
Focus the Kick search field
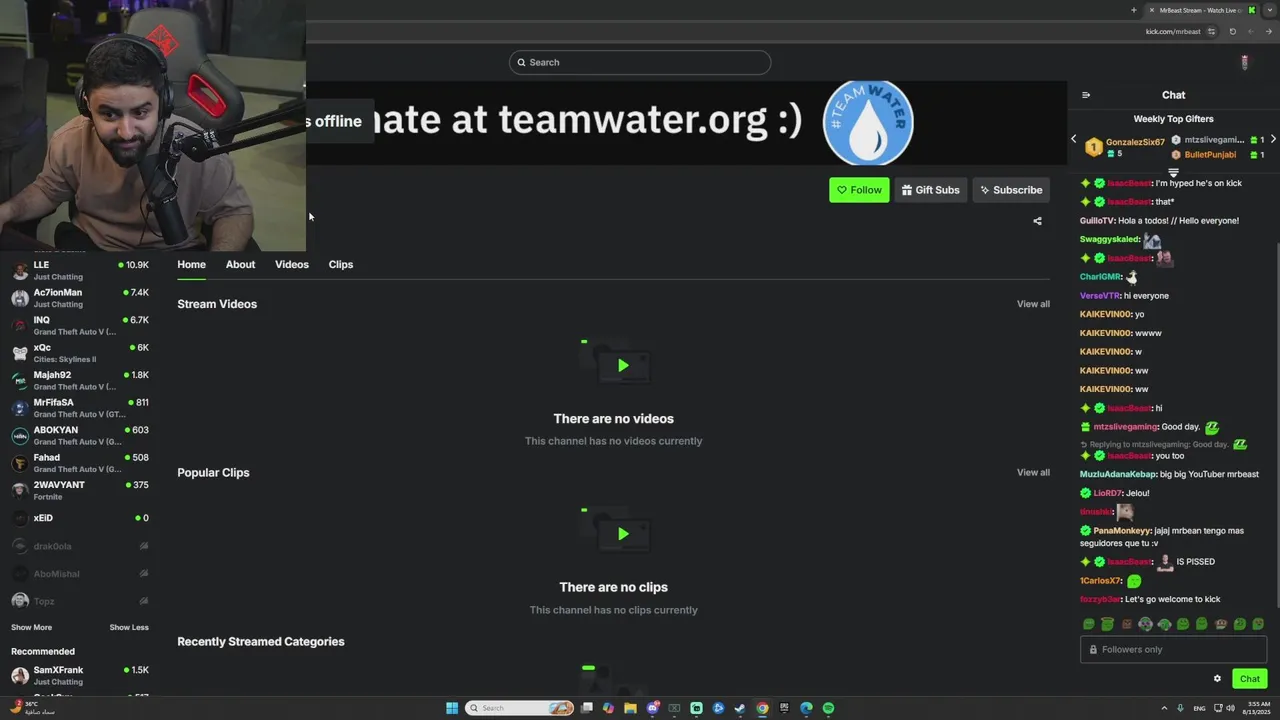[640, 62]
